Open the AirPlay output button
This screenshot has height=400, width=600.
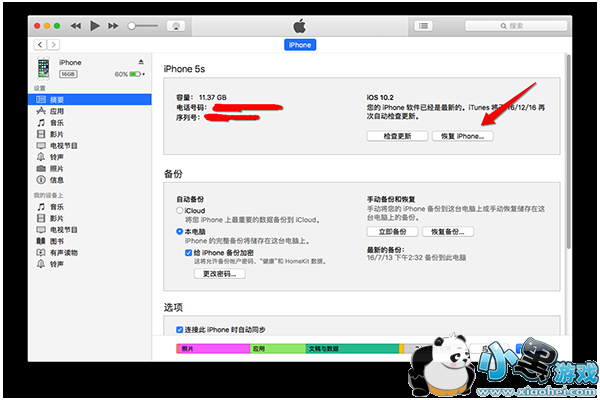tap(176, 26)
